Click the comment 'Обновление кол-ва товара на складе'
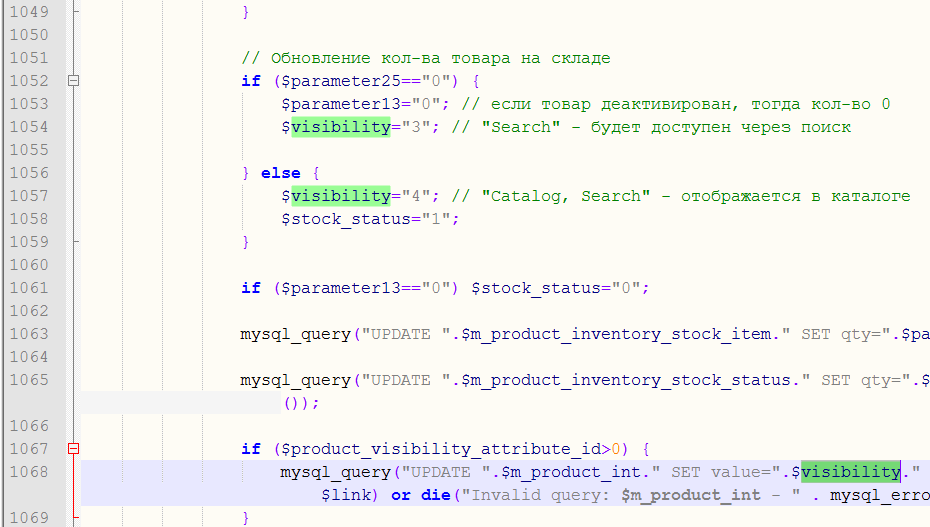930x527 pixels. click(441, 58)
